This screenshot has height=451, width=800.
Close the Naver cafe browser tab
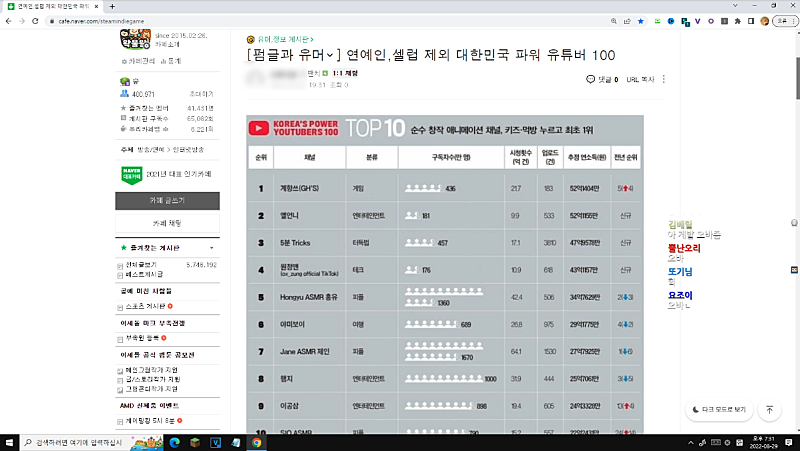coord(96,7)
